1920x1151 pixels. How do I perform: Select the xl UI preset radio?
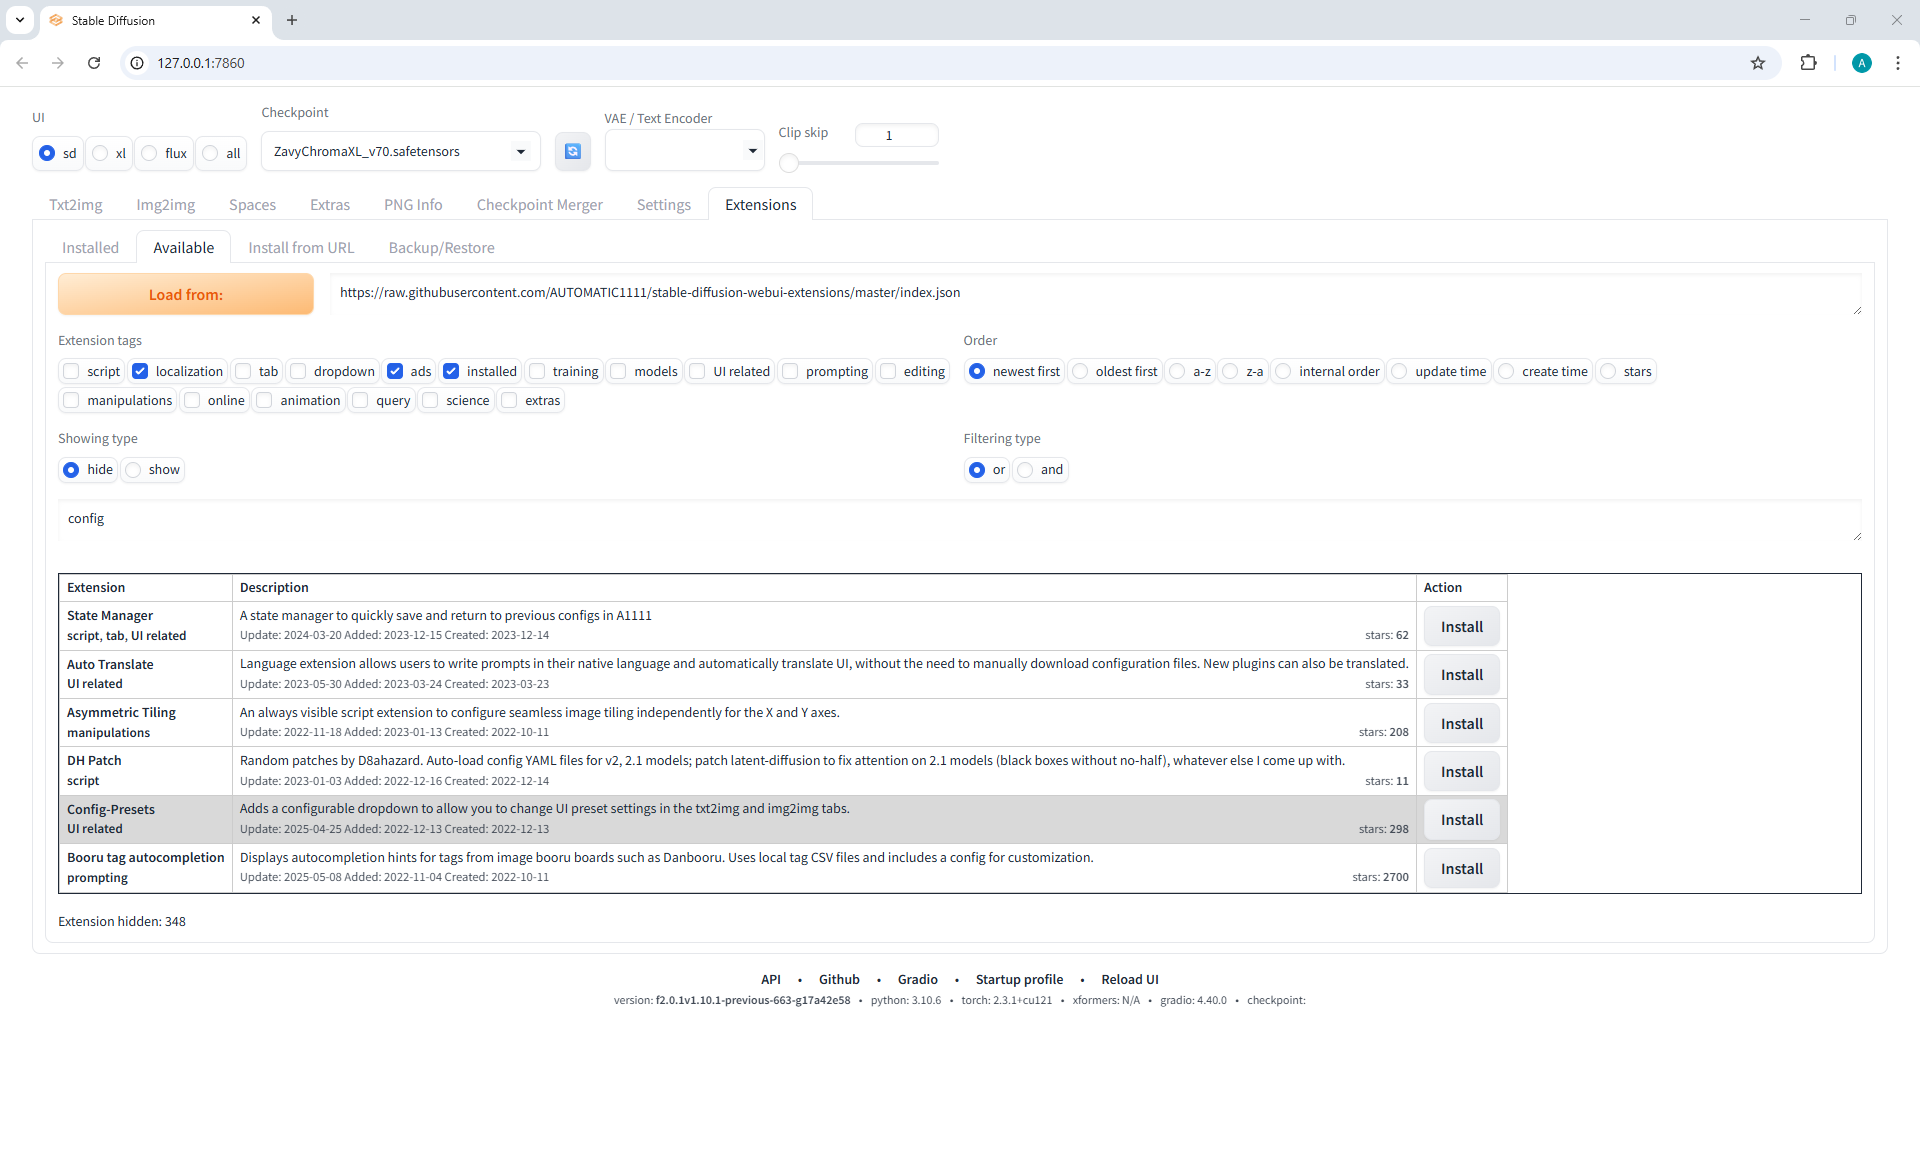click(101, 153)
